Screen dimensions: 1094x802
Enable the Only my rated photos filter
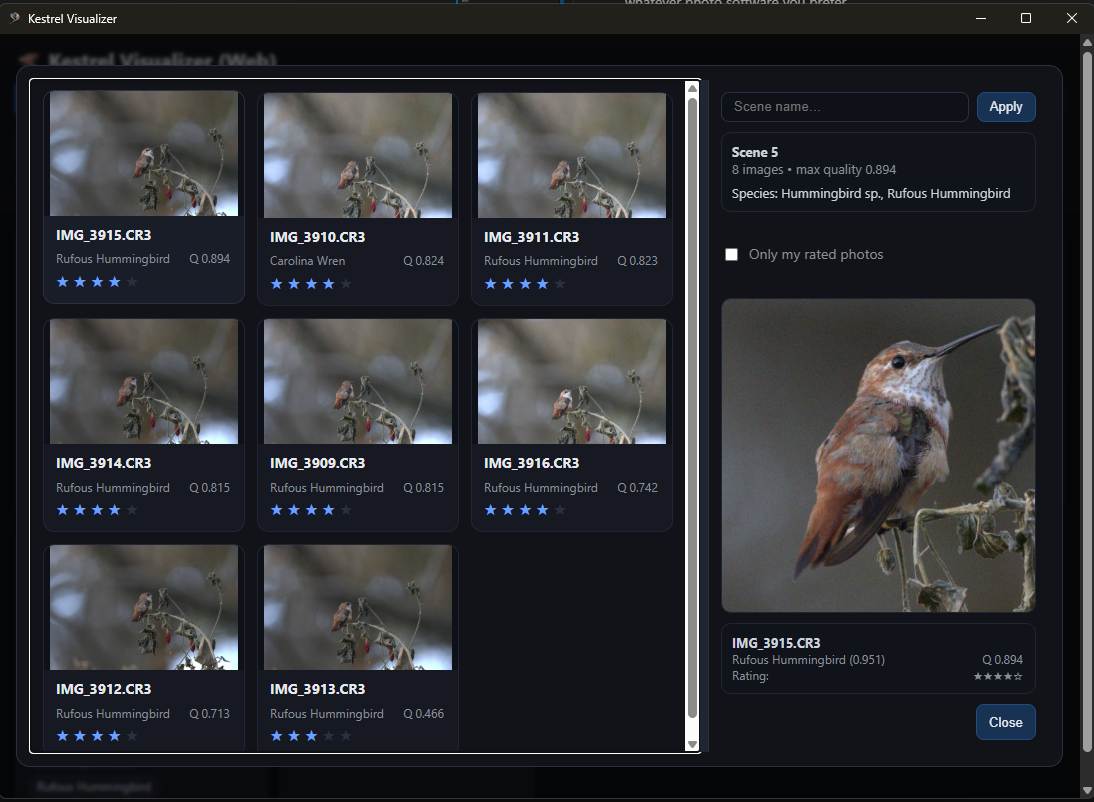(731, 254)
